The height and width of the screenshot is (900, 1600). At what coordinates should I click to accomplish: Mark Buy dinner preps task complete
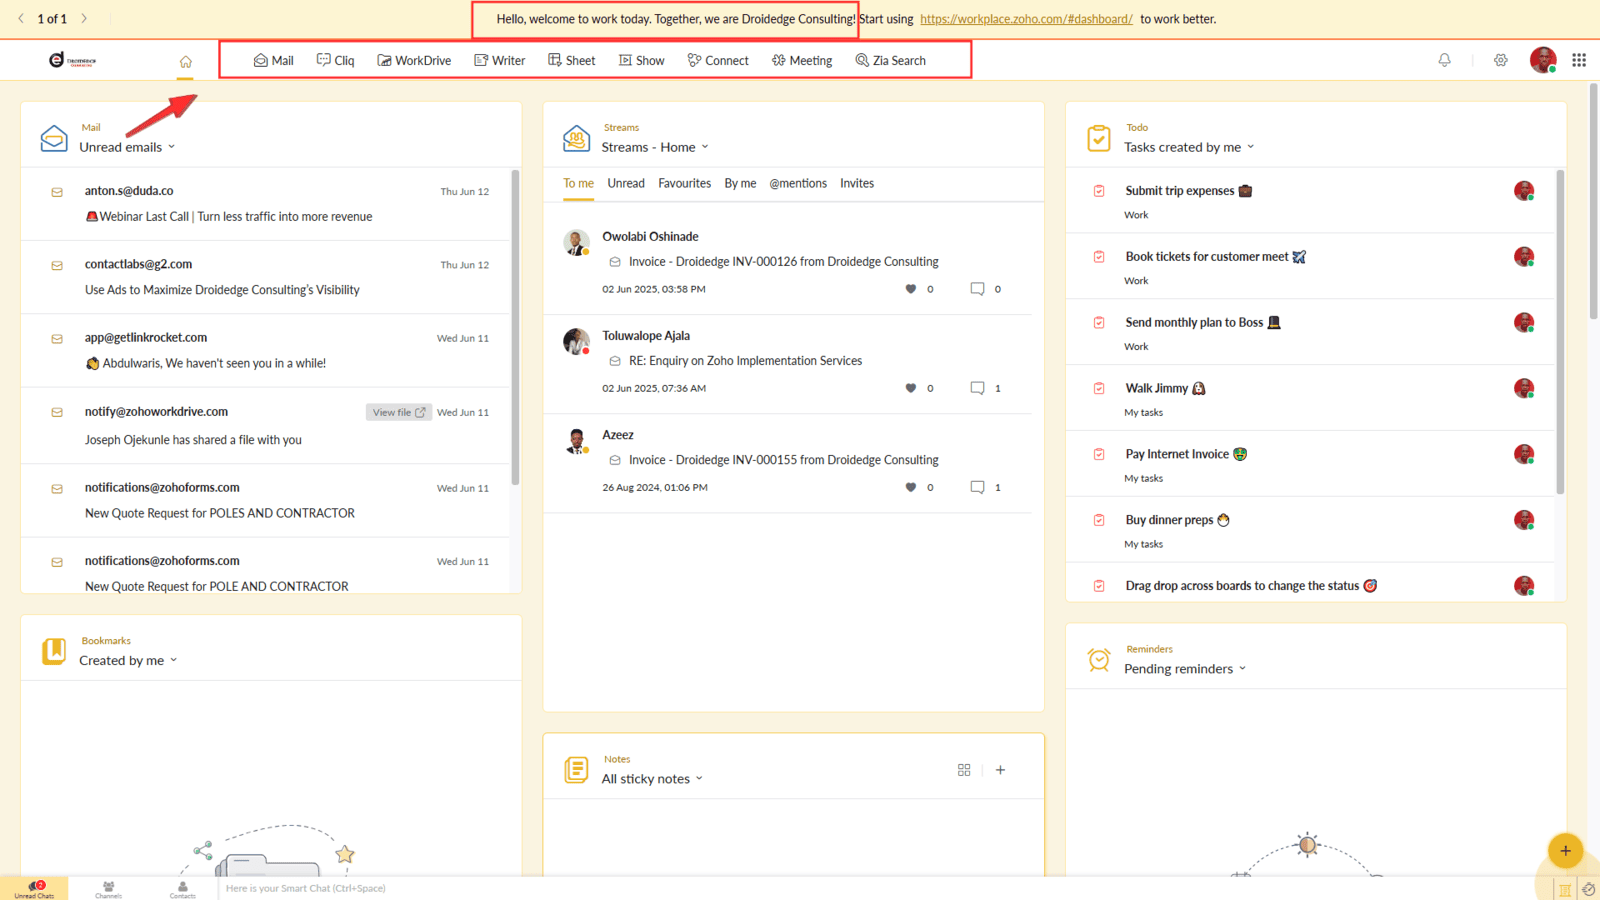point(1099,520)
